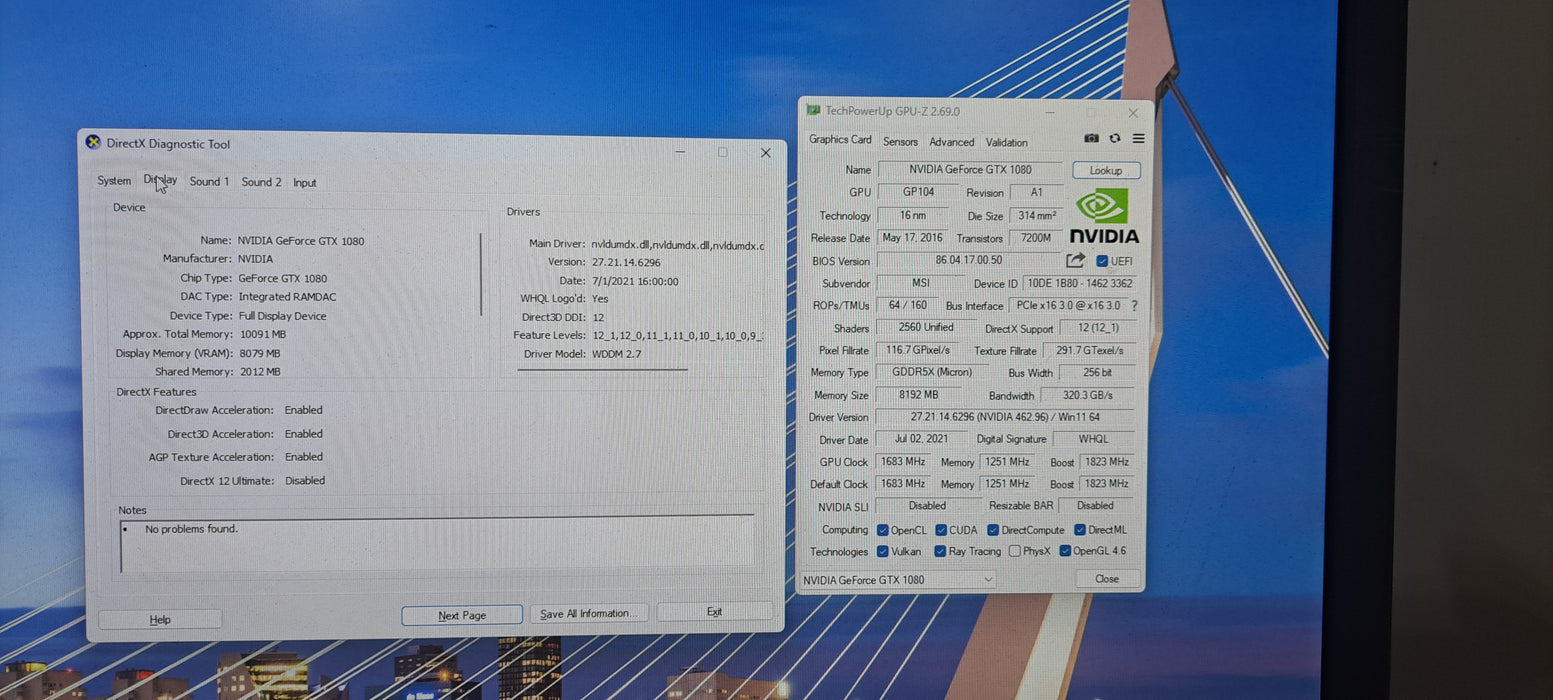
Task: Click Digital Signature value "WHQL"
Action: tap(1094, 439)
